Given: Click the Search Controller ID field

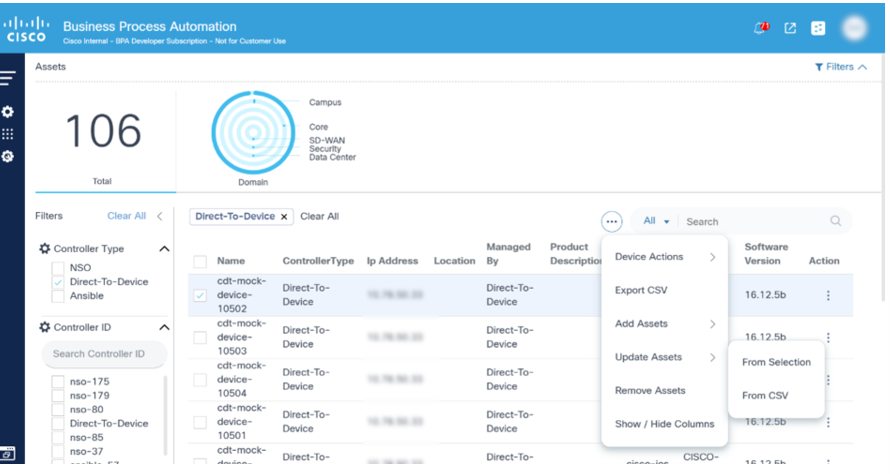Looking at the screenshot, I should pyautogui.click(x=102, y=354).
